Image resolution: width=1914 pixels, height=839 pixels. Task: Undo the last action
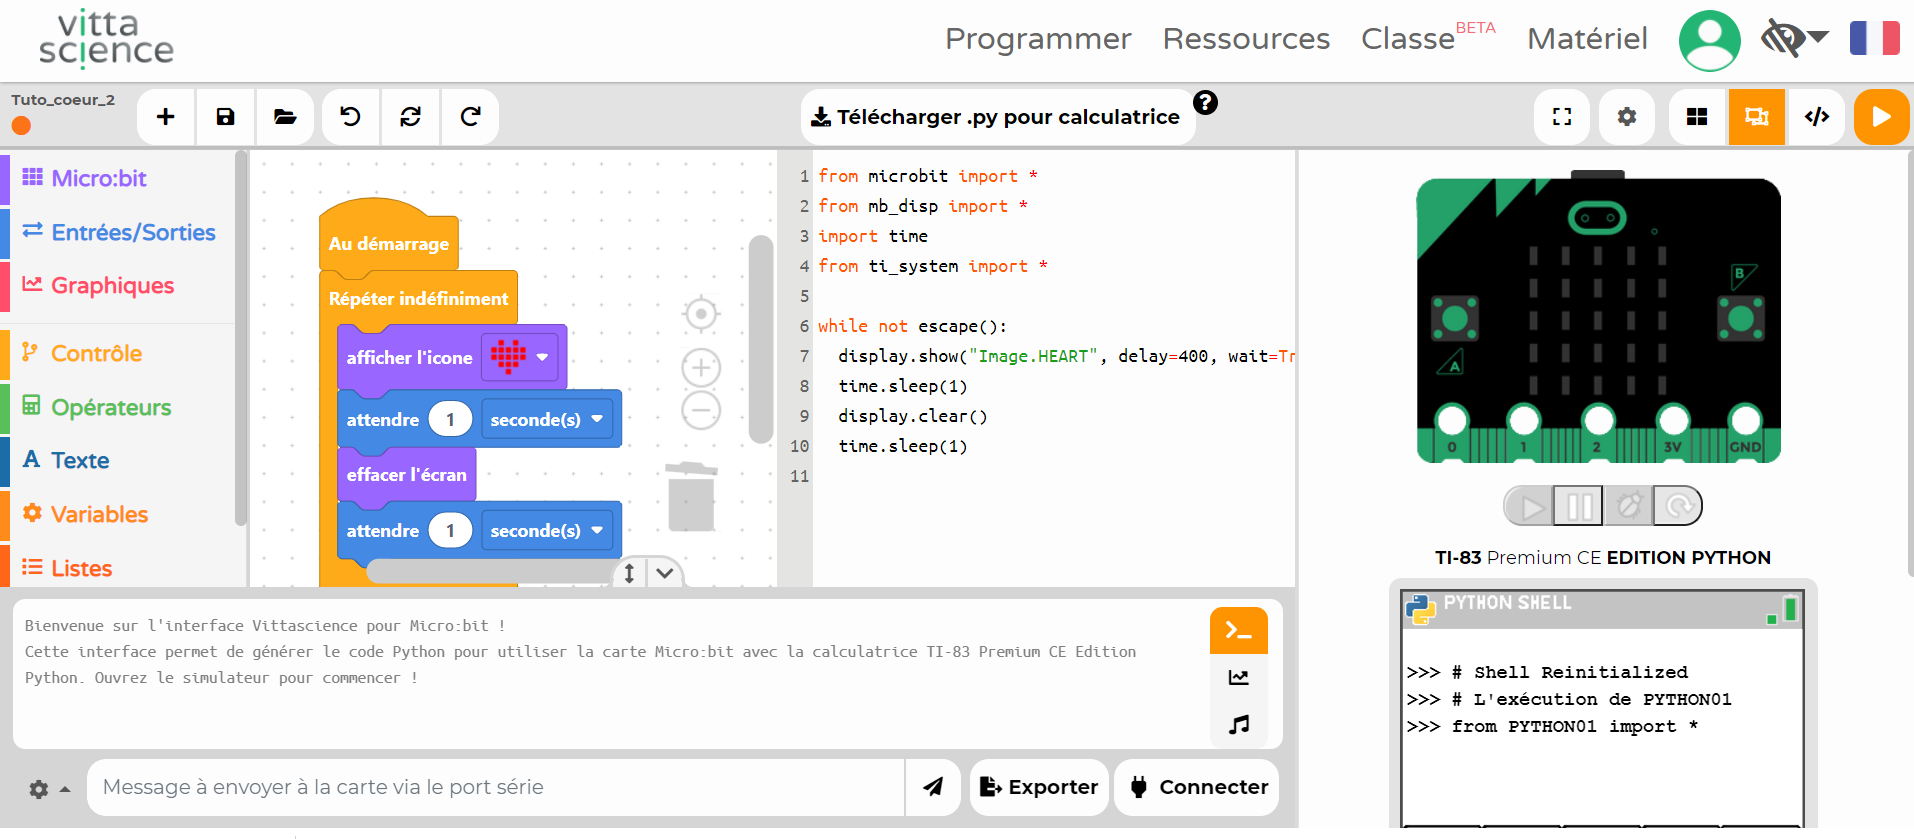[x=350, y=117]
